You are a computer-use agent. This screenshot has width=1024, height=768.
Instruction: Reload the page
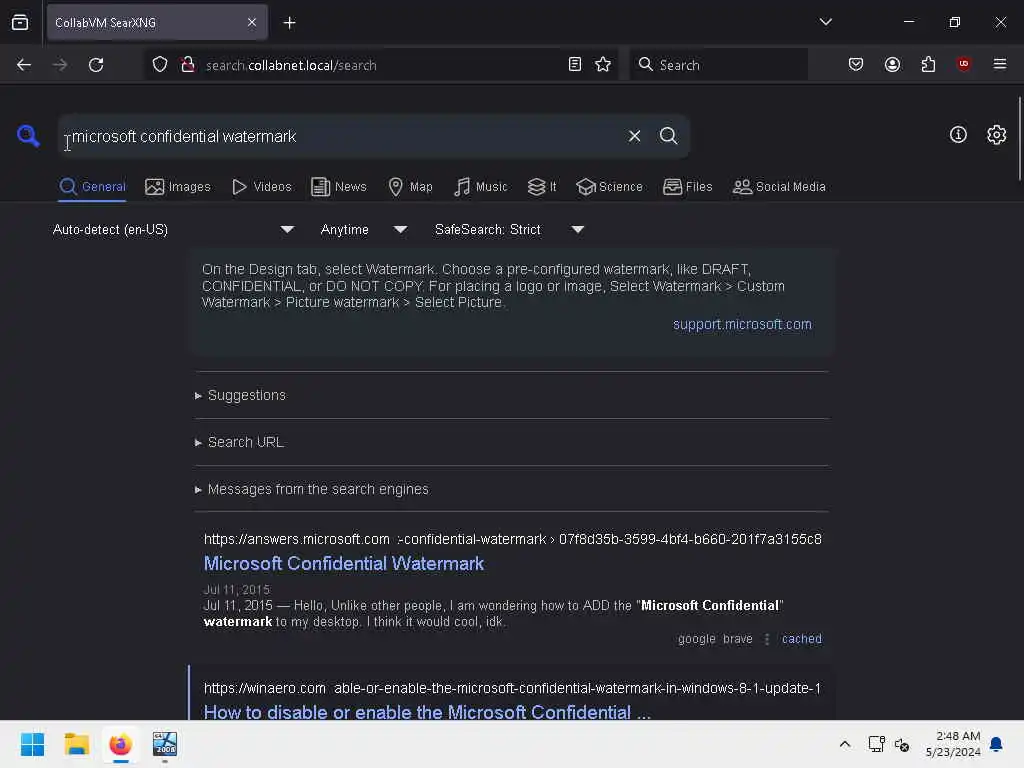tap(96, 65)
